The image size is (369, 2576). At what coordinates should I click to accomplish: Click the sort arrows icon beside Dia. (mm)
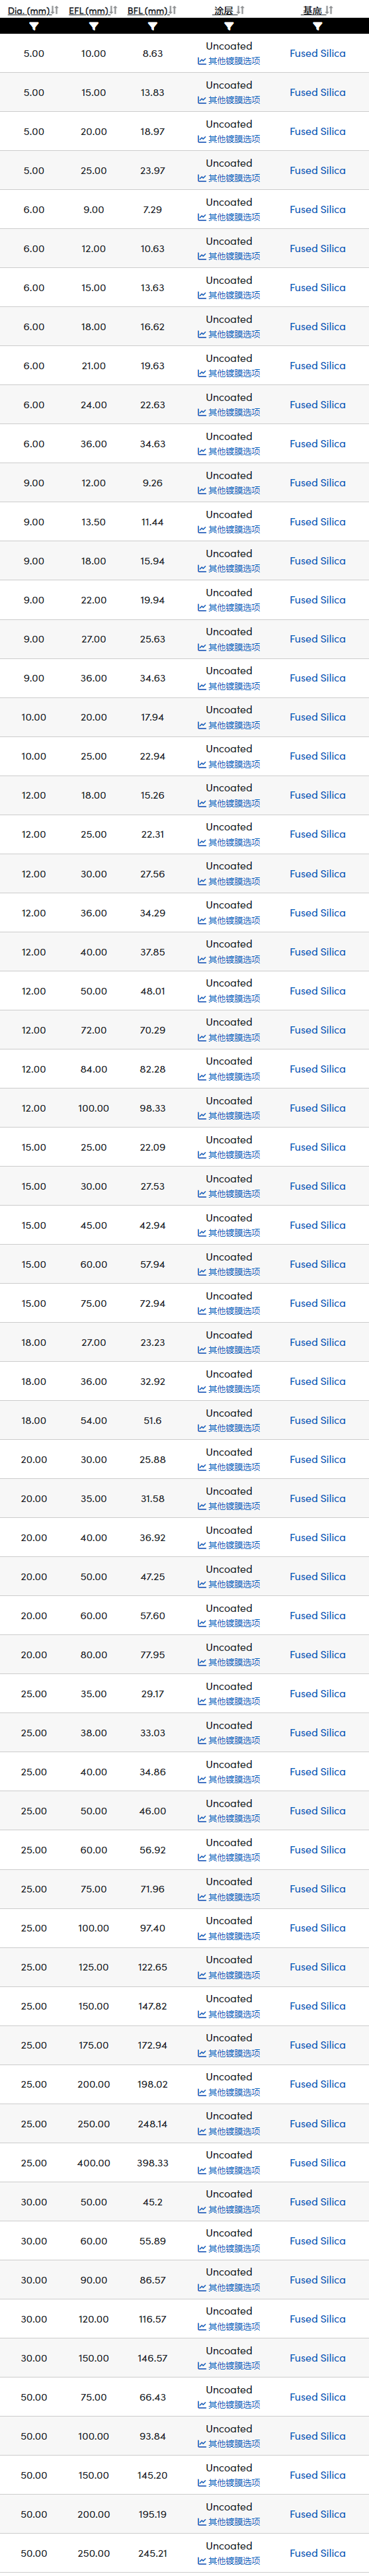(x=55, y=11)
